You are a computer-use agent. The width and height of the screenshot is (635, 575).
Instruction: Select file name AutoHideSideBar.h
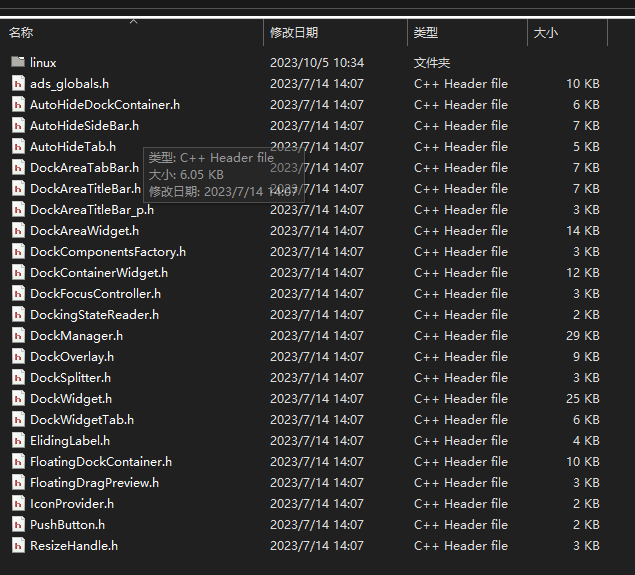point(84,126)
